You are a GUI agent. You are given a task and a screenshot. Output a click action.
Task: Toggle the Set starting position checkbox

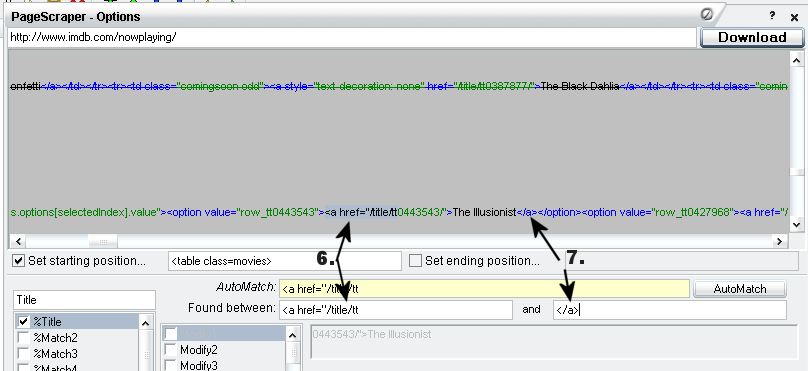tap(19, 261)
